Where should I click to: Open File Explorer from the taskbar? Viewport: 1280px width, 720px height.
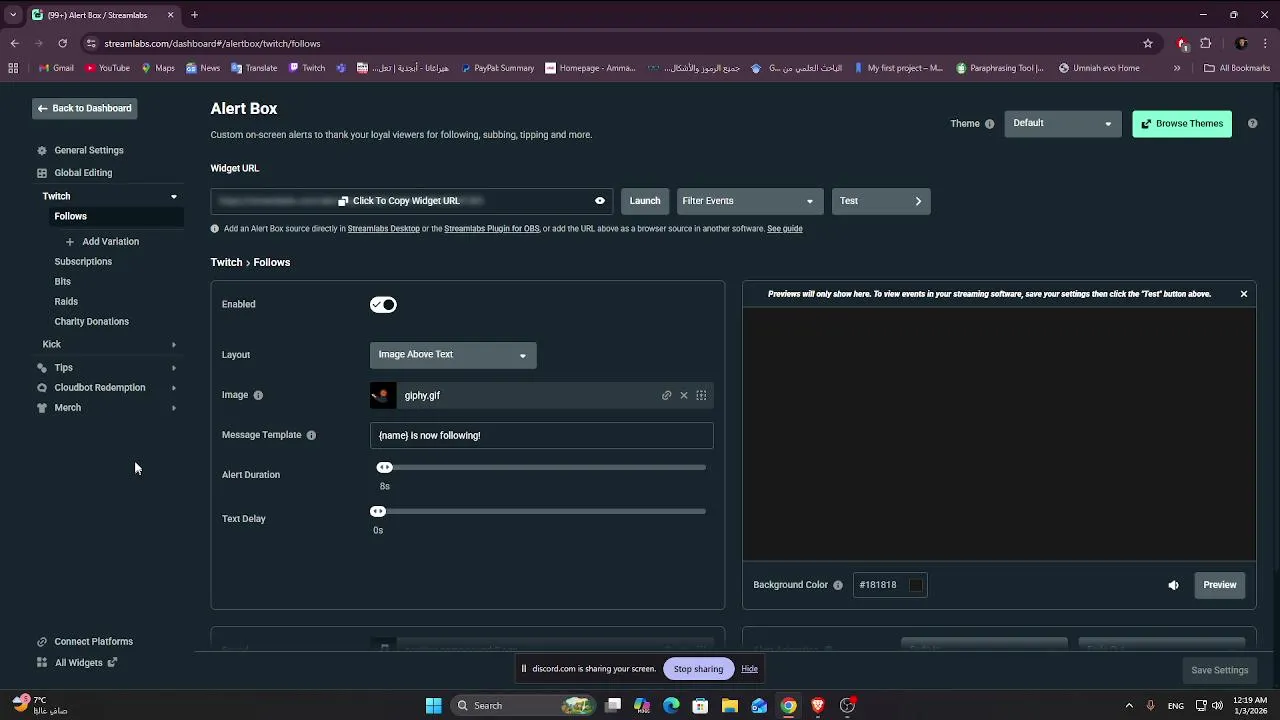730,706
